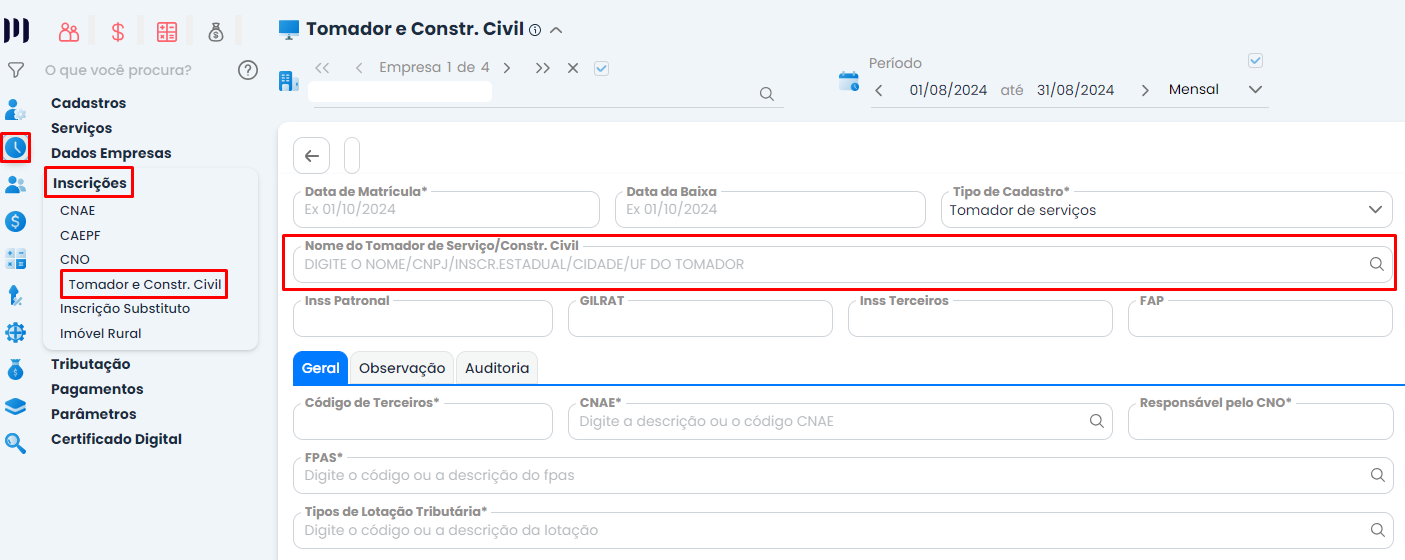Switch to the Observação tab
The height and width of the screenshot is (560, 1405).
point(402,368)
